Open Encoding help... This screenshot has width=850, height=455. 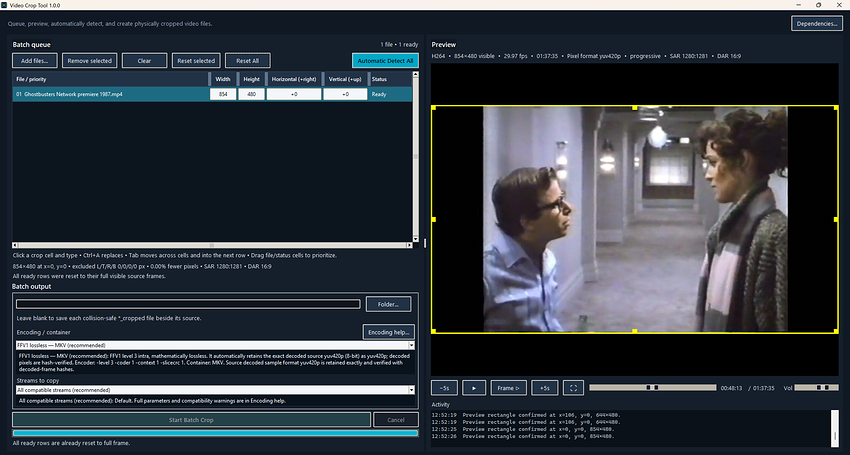click(389, 332)
